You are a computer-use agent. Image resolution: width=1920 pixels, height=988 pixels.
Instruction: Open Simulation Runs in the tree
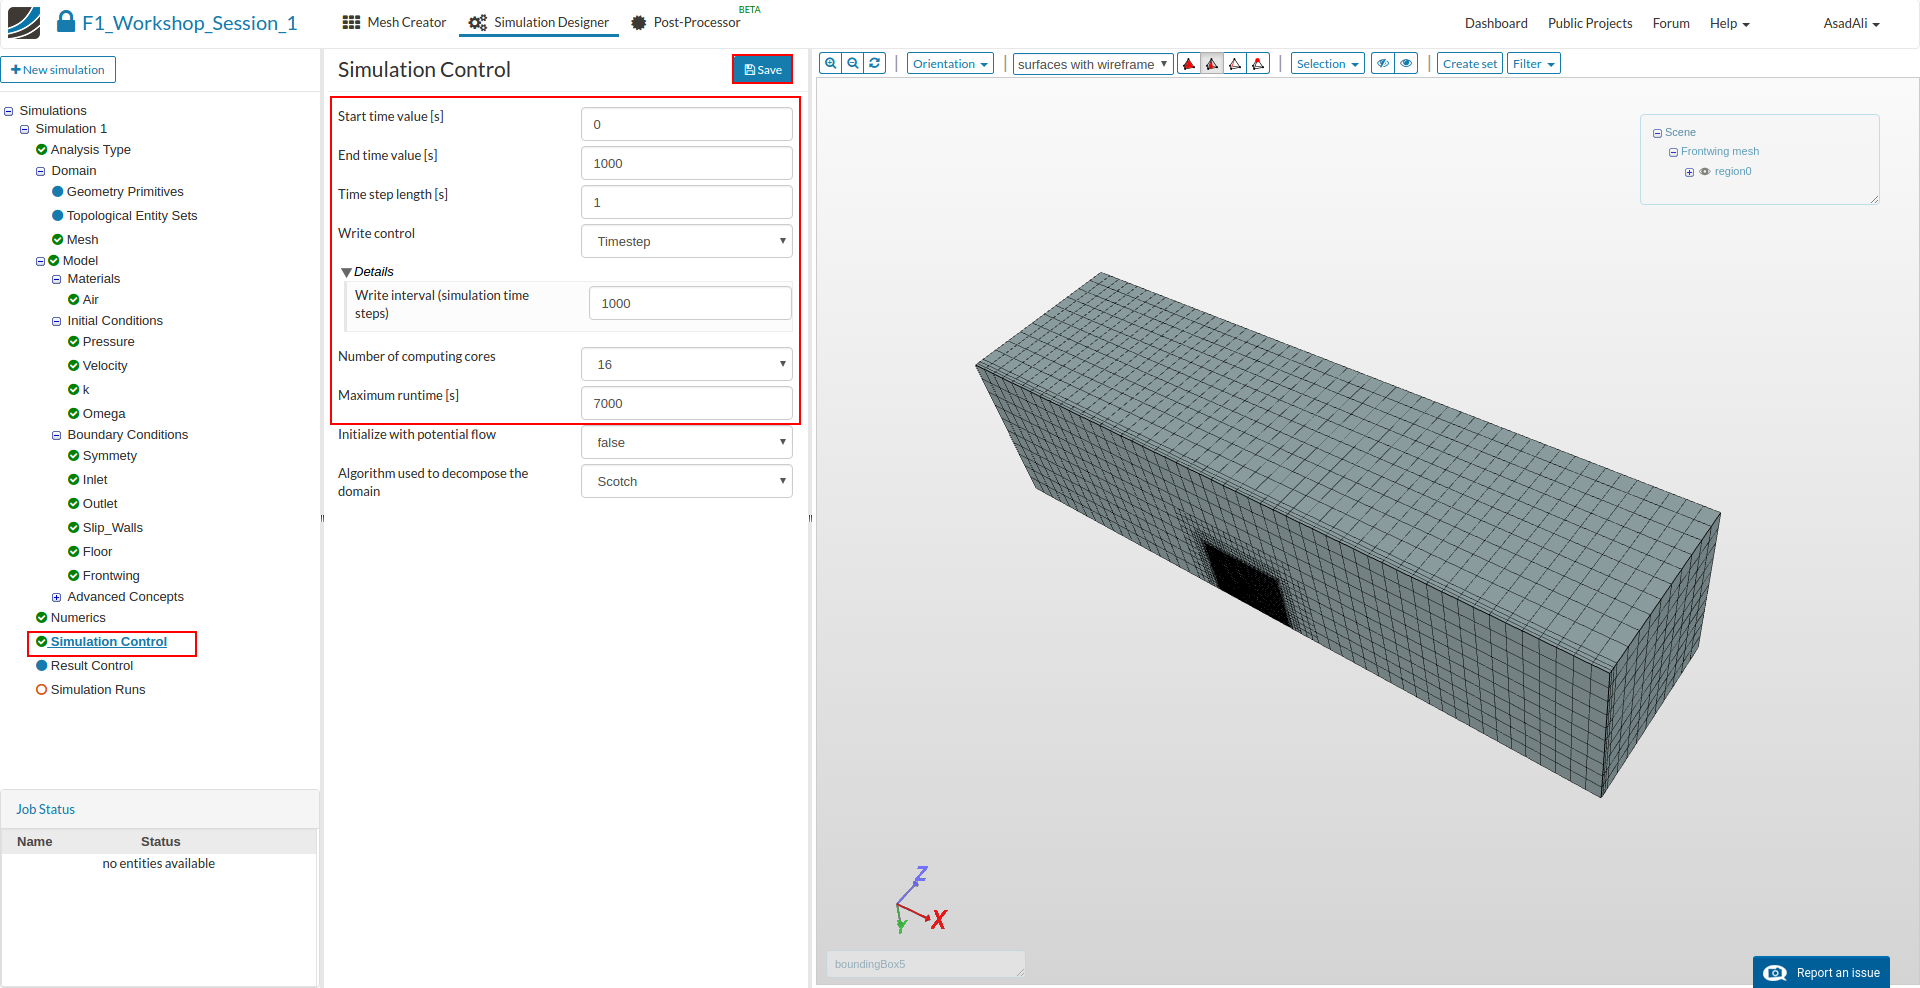point(98,690)
